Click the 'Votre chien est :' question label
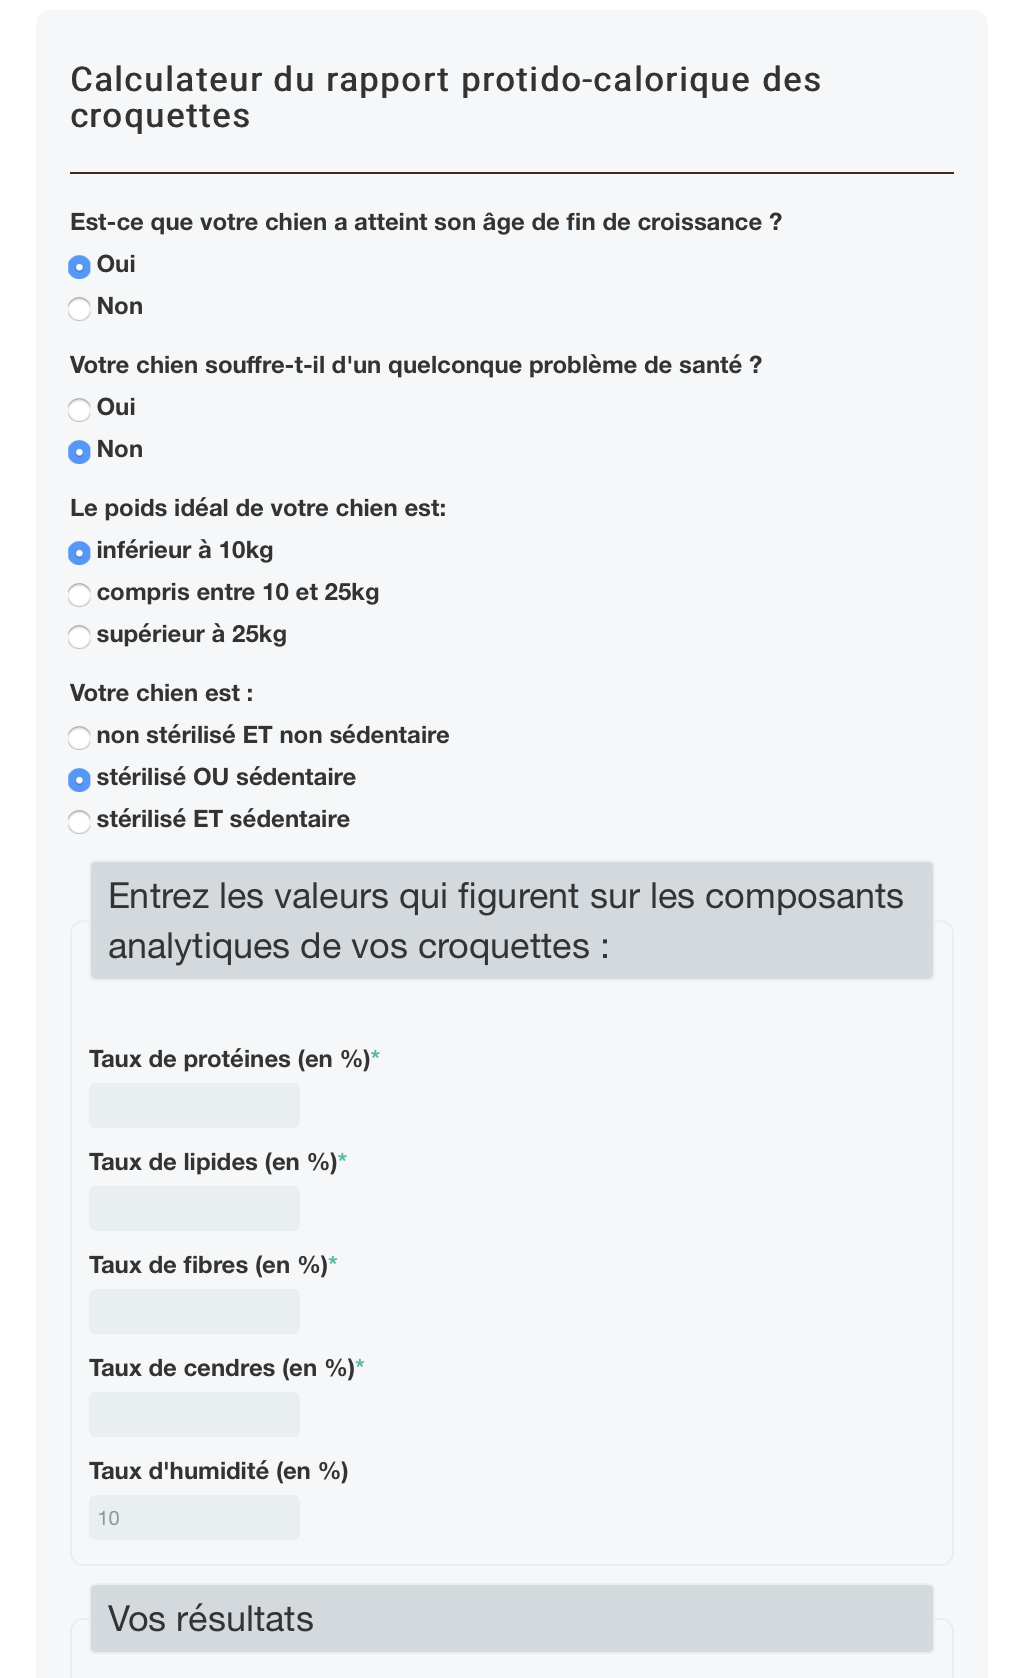Viewport: 1024px width, 1678px height. pyautogui.click(x=161, y=693)
